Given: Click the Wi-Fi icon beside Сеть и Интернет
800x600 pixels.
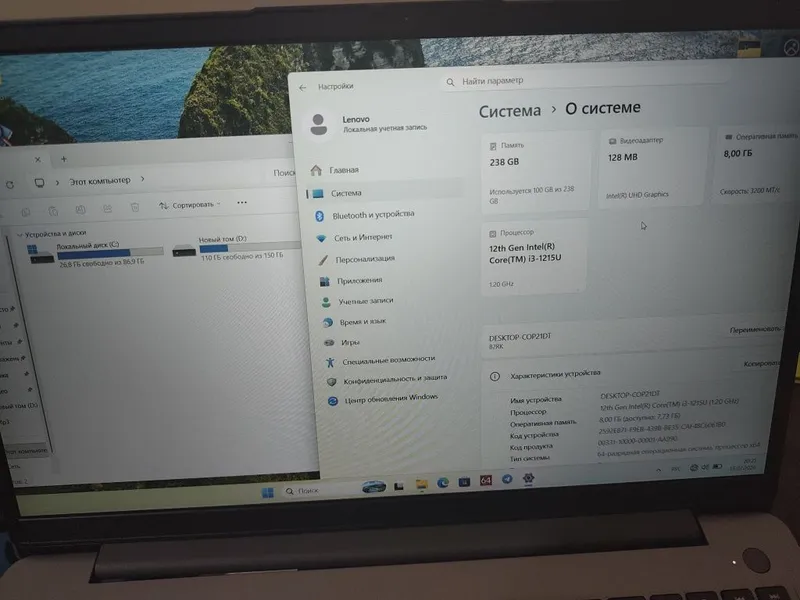Looking at the screenshot, I should (x=321, y=238).
